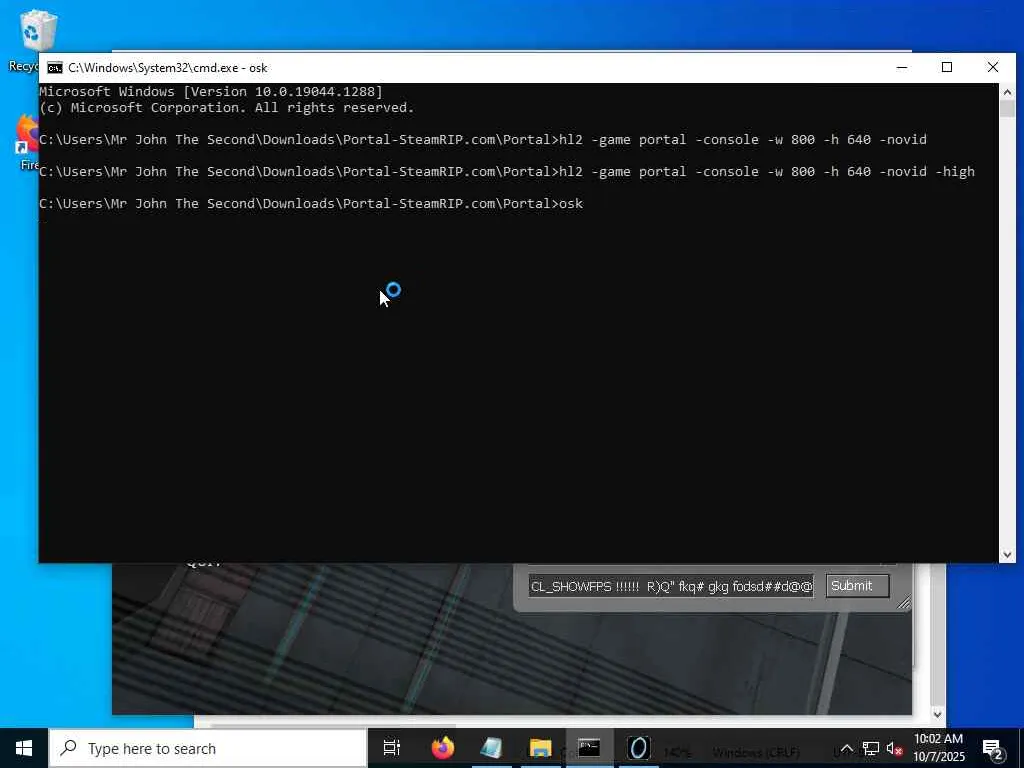
Task: Maximize the cmd.exe window
Action: click(947, 67)
